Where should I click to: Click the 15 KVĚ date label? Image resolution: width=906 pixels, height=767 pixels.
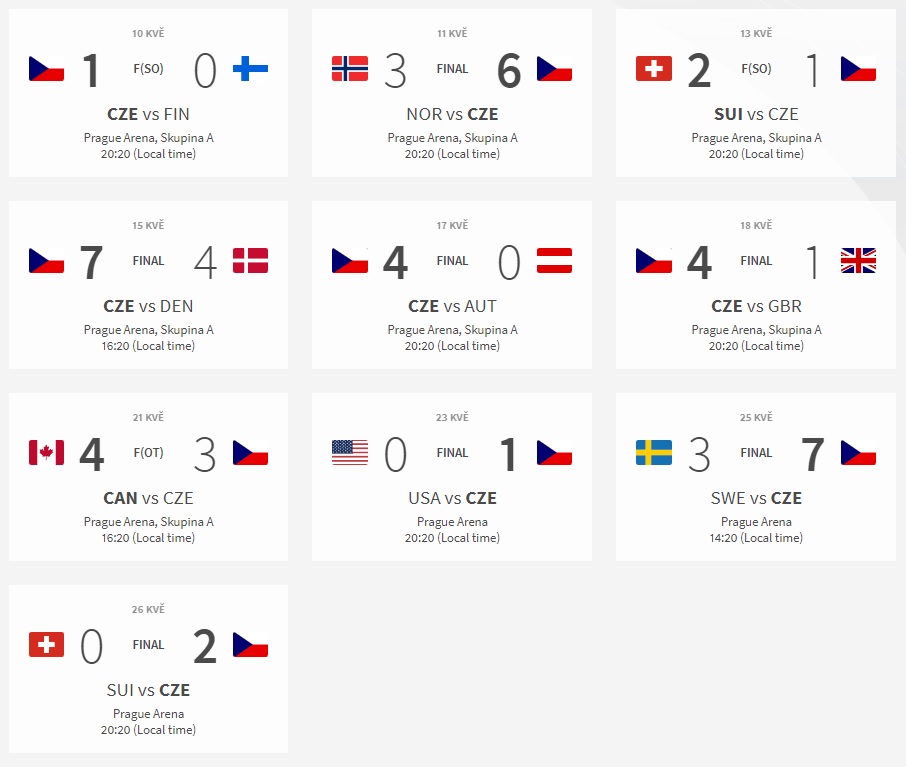point(148,225)
